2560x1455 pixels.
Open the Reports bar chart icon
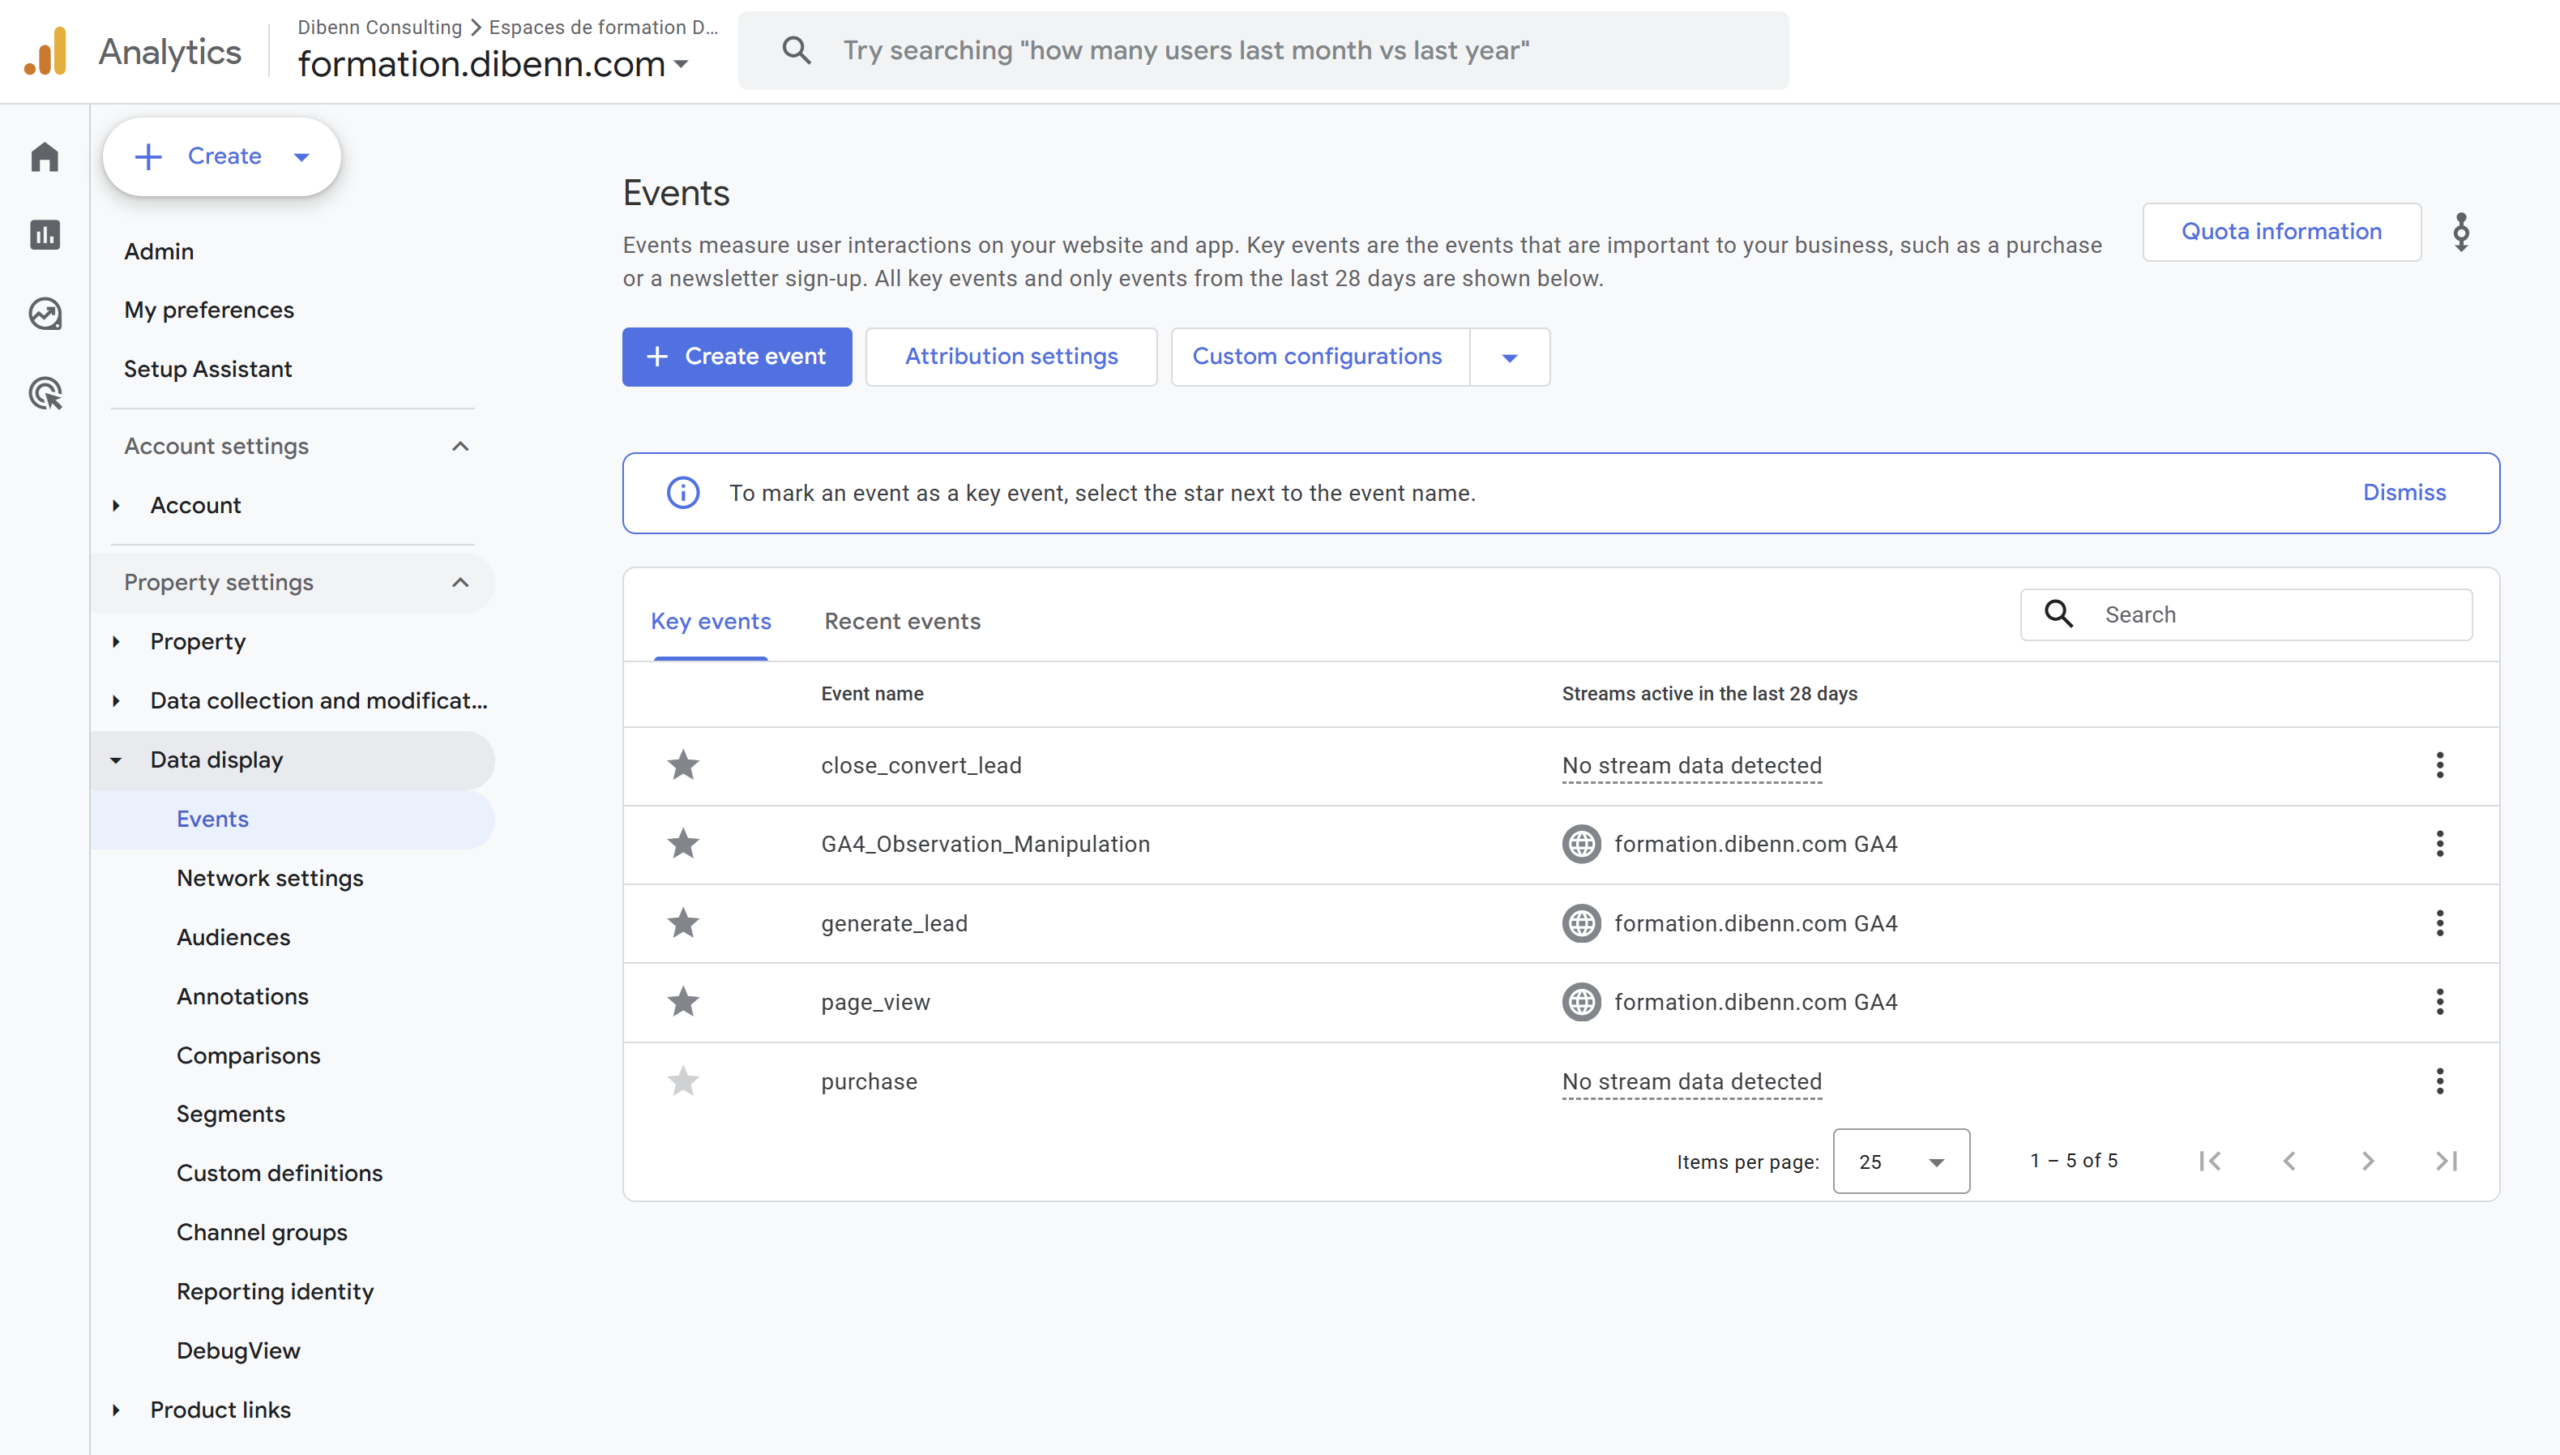point(45,235)
